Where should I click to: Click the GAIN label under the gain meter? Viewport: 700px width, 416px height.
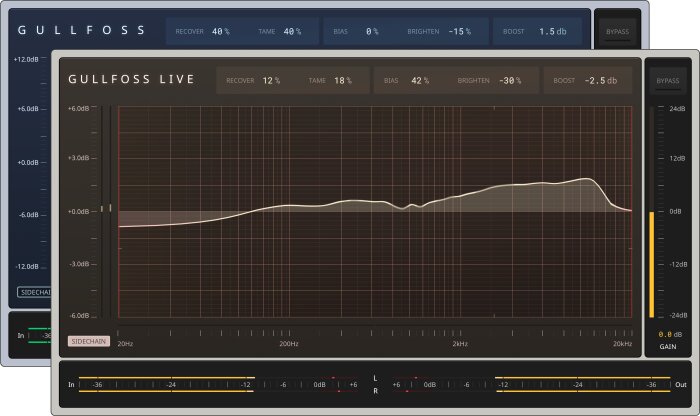pos(668,347)
